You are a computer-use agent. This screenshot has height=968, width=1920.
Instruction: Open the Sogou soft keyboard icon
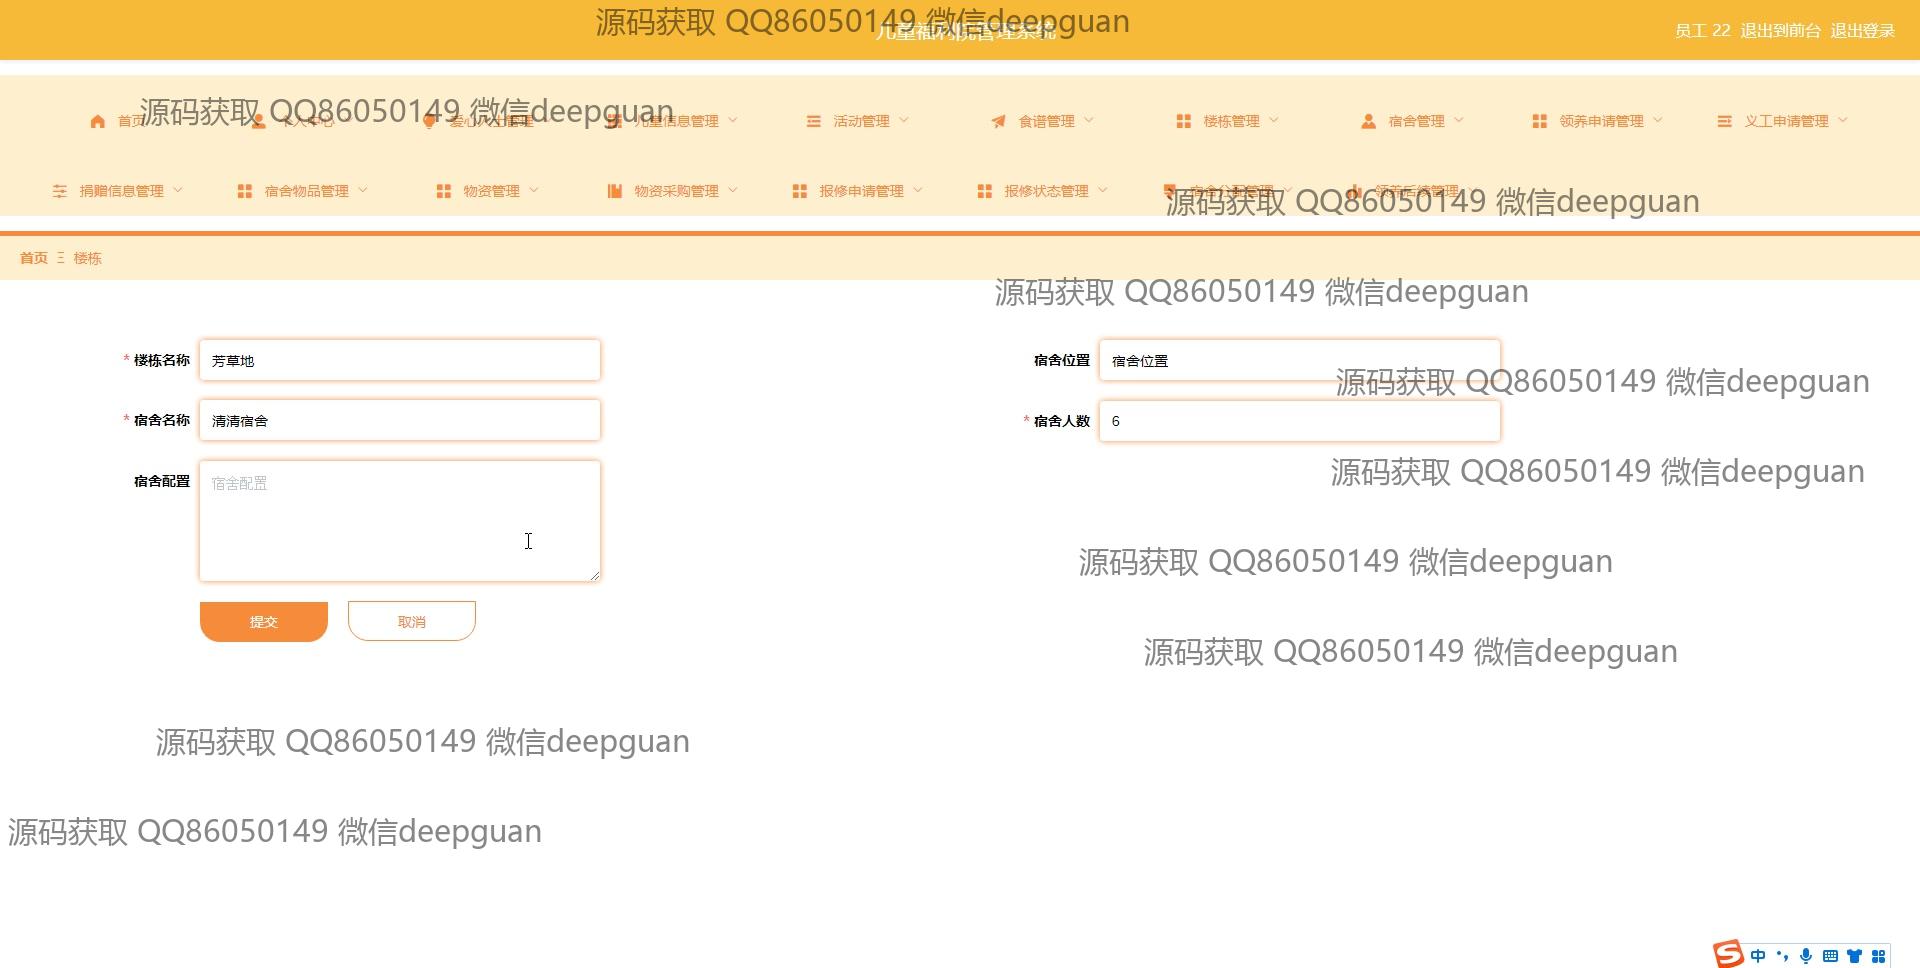(x=1830, y=956)
